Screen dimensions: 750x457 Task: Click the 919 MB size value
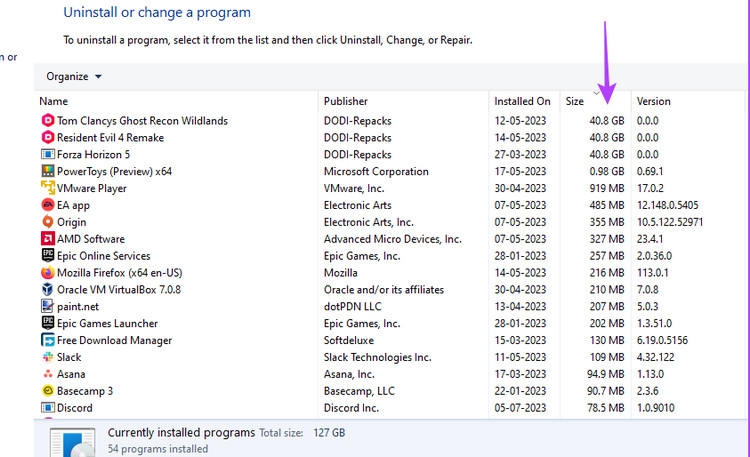pyautogui.click(x=607, y=189)
